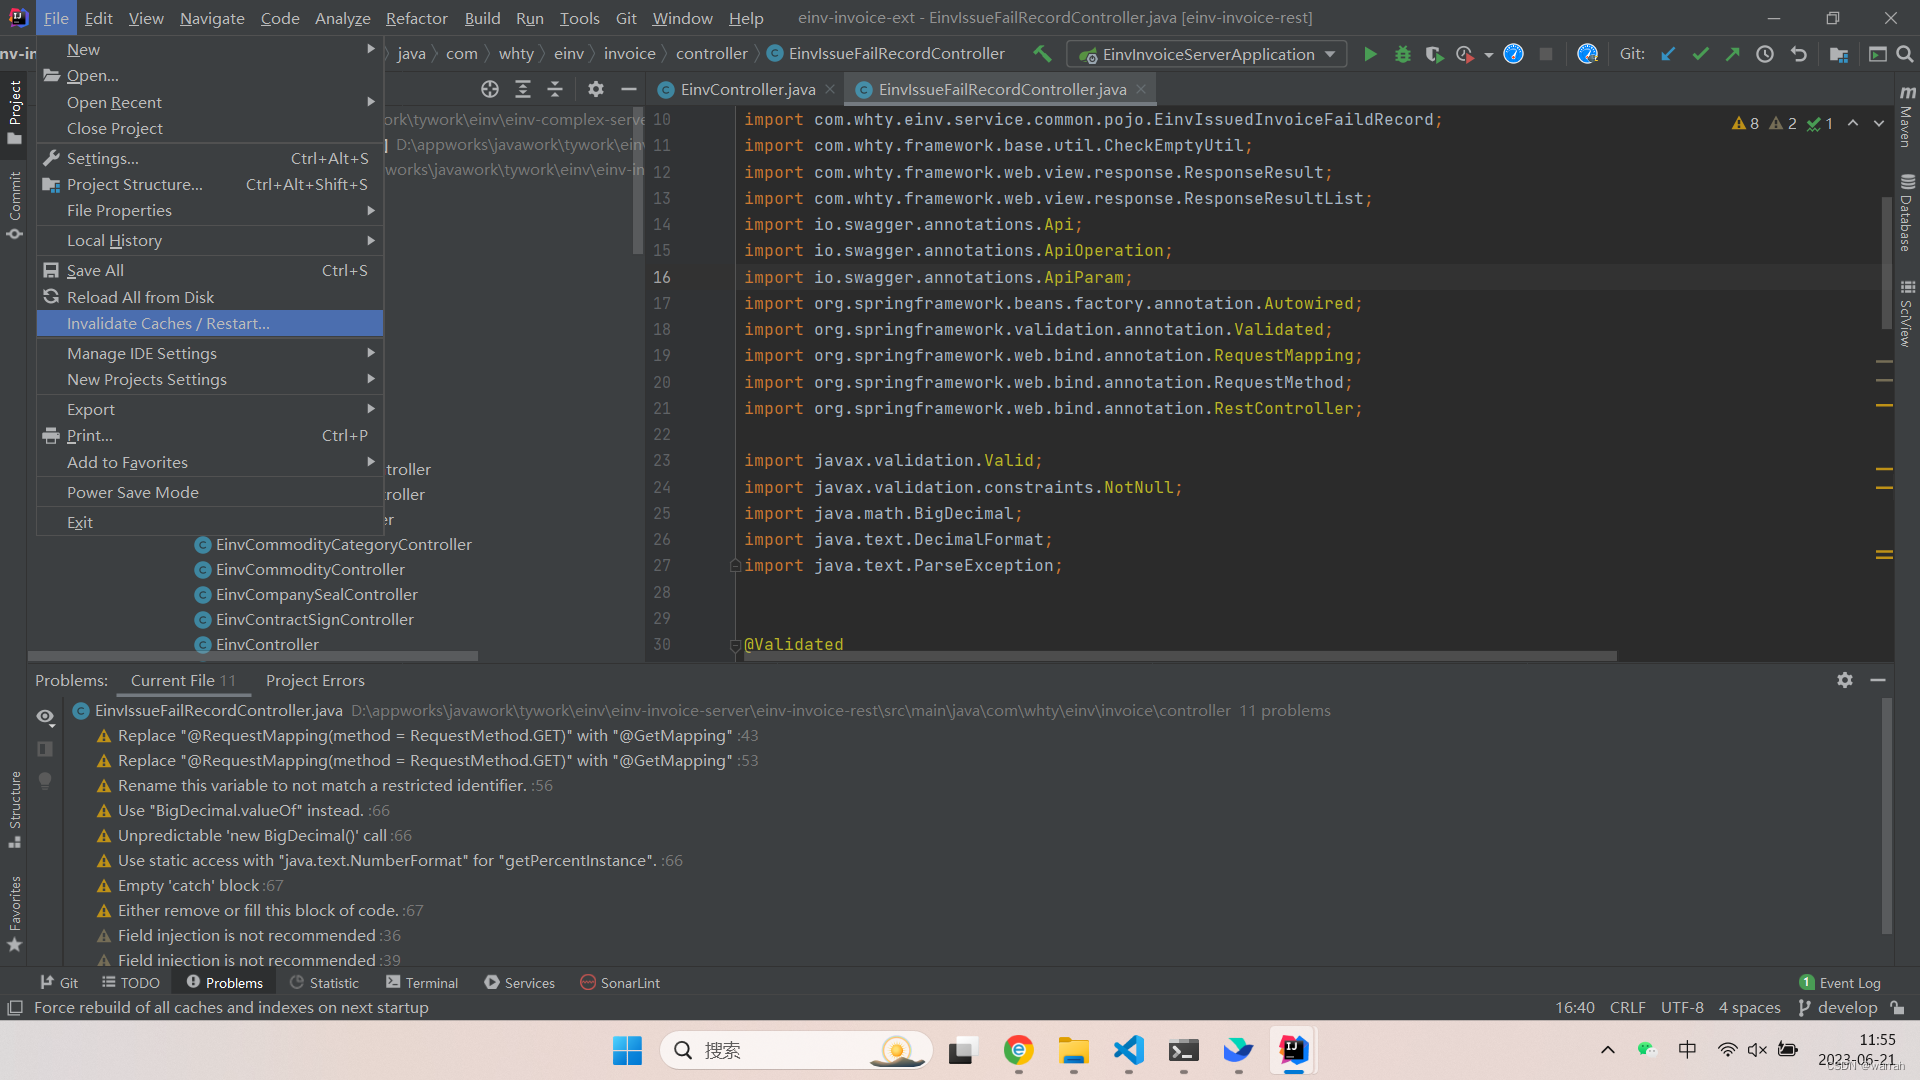Hide the Problems panel using minus icon

click(1878, 680)
